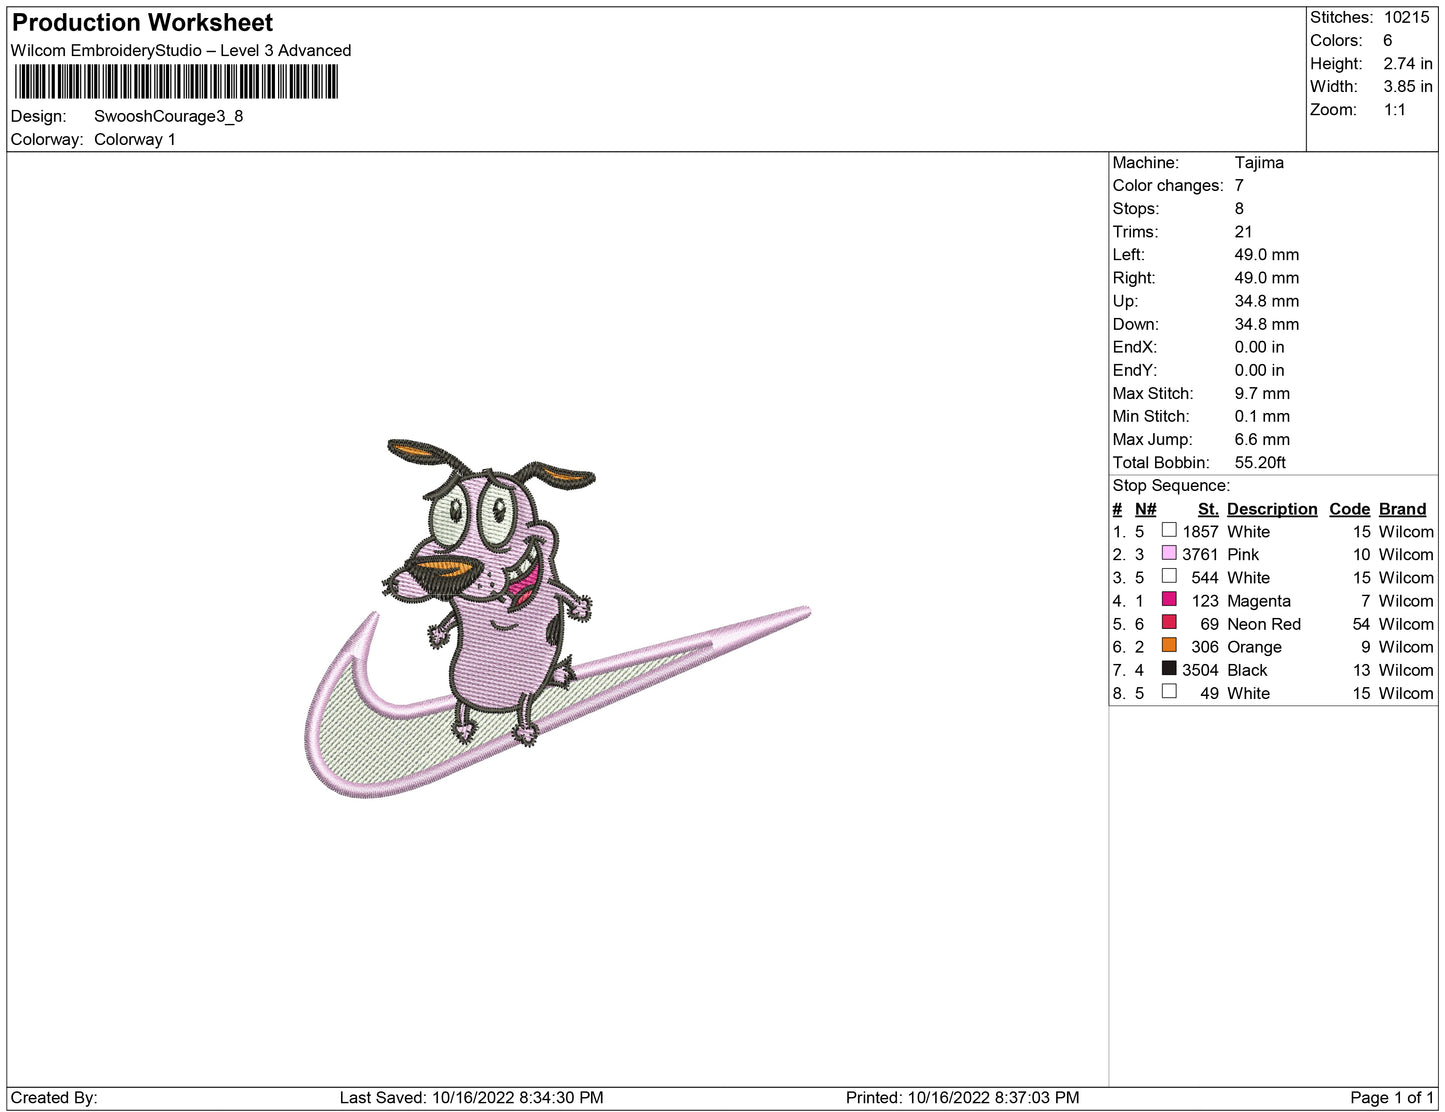Click the barcode under the header
The height and width of the screenshot is (1112, 1445).
(176, 82)
